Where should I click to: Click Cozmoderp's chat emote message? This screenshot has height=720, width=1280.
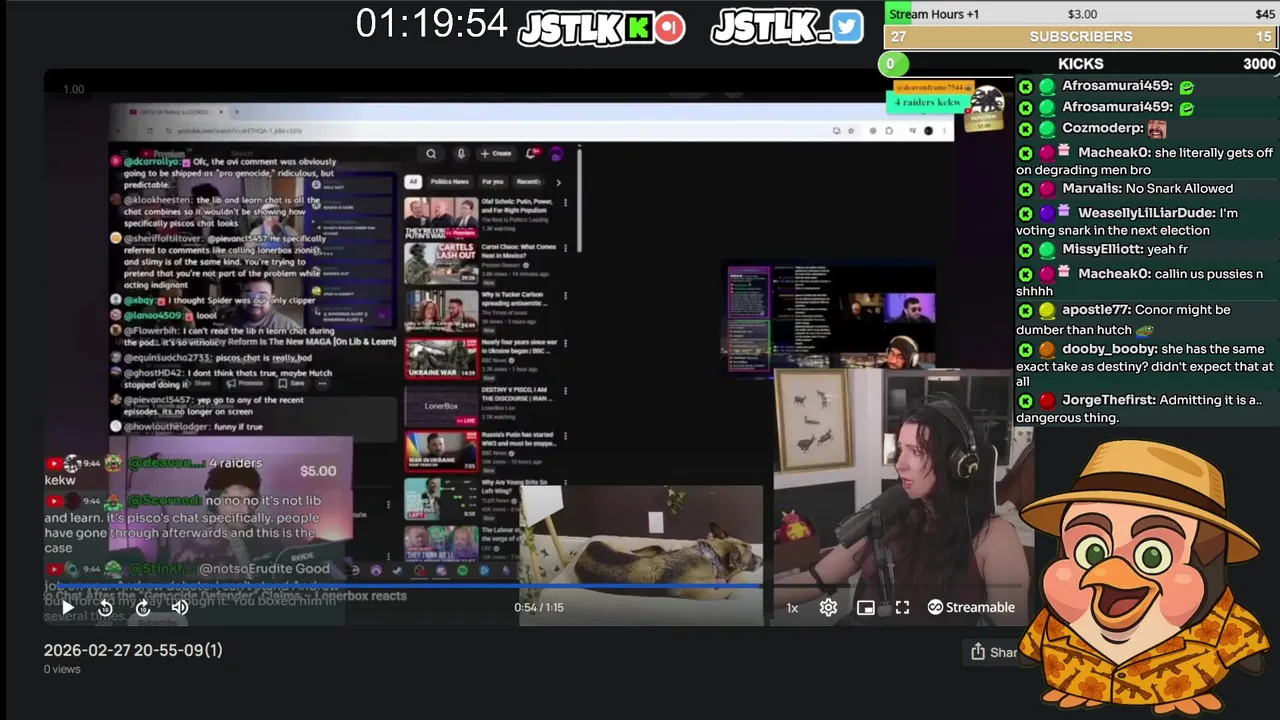(1114, 128)
